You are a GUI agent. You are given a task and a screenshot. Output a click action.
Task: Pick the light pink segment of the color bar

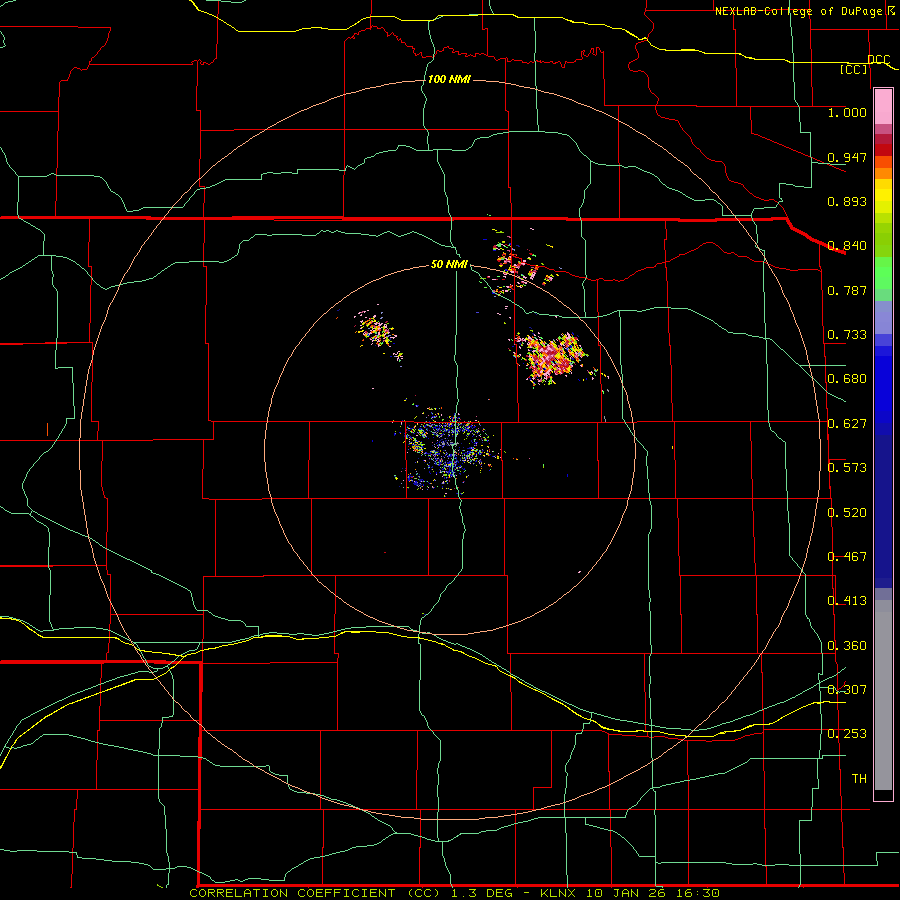(x=883, y=107)
